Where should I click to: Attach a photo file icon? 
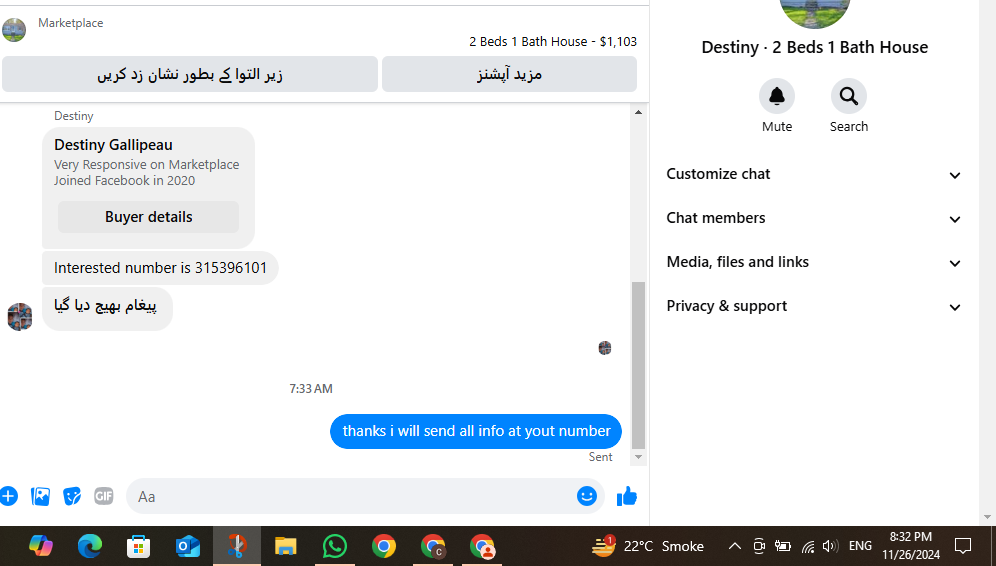(x=40, y=496)
